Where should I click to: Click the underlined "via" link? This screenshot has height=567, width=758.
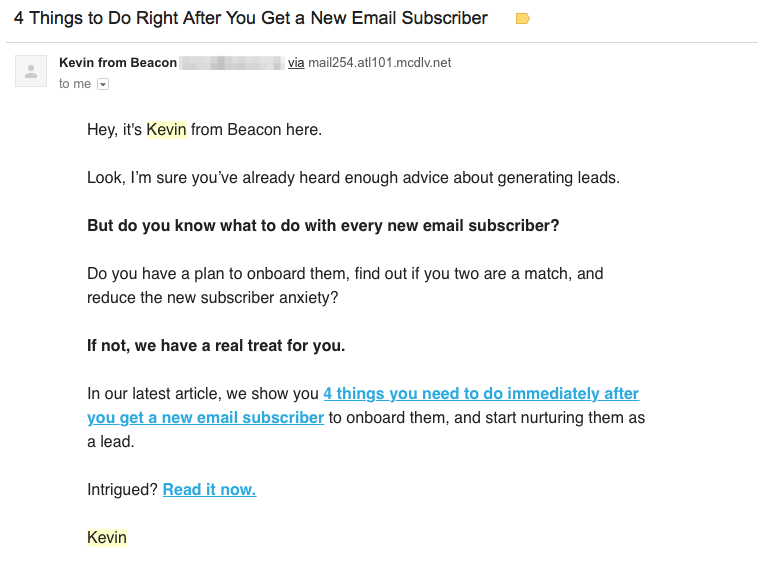(x=296, y=63)
